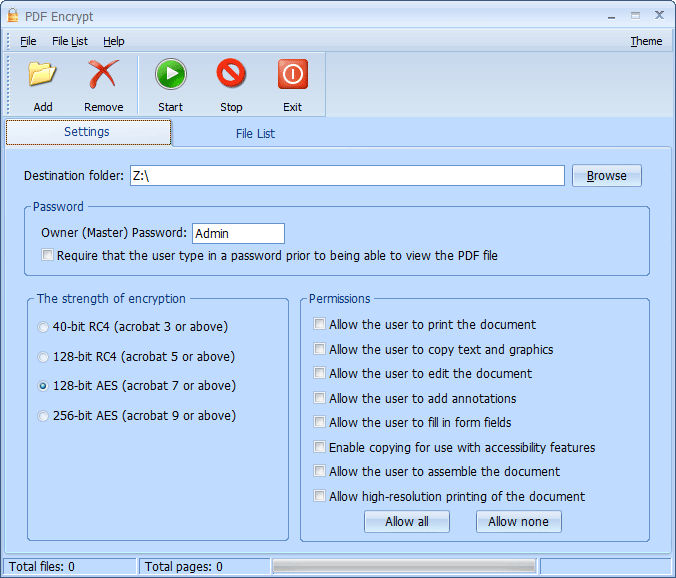Check allow copying text and graphics
The height and width of the screenshot is (578, 676).
(320, 350)
